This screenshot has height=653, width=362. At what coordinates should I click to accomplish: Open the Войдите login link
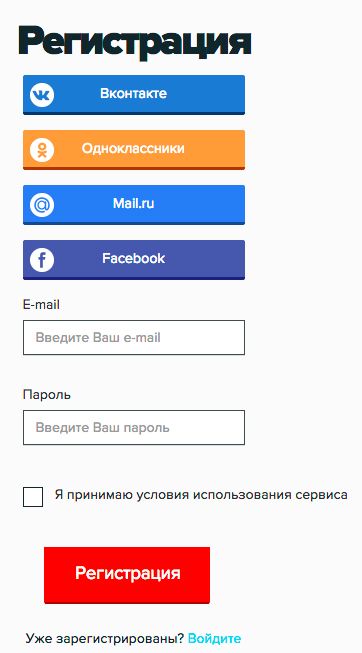(x=215, y=638)
